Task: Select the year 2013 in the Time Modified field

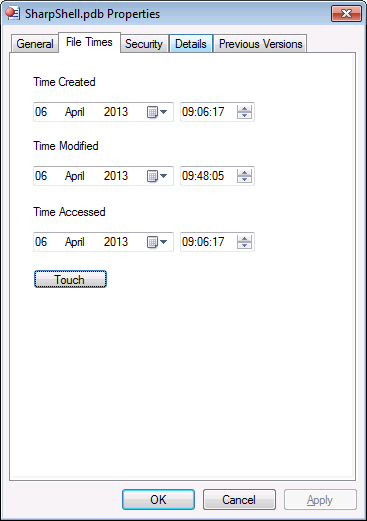Action: pyautogui.click(x=116, y=176)
